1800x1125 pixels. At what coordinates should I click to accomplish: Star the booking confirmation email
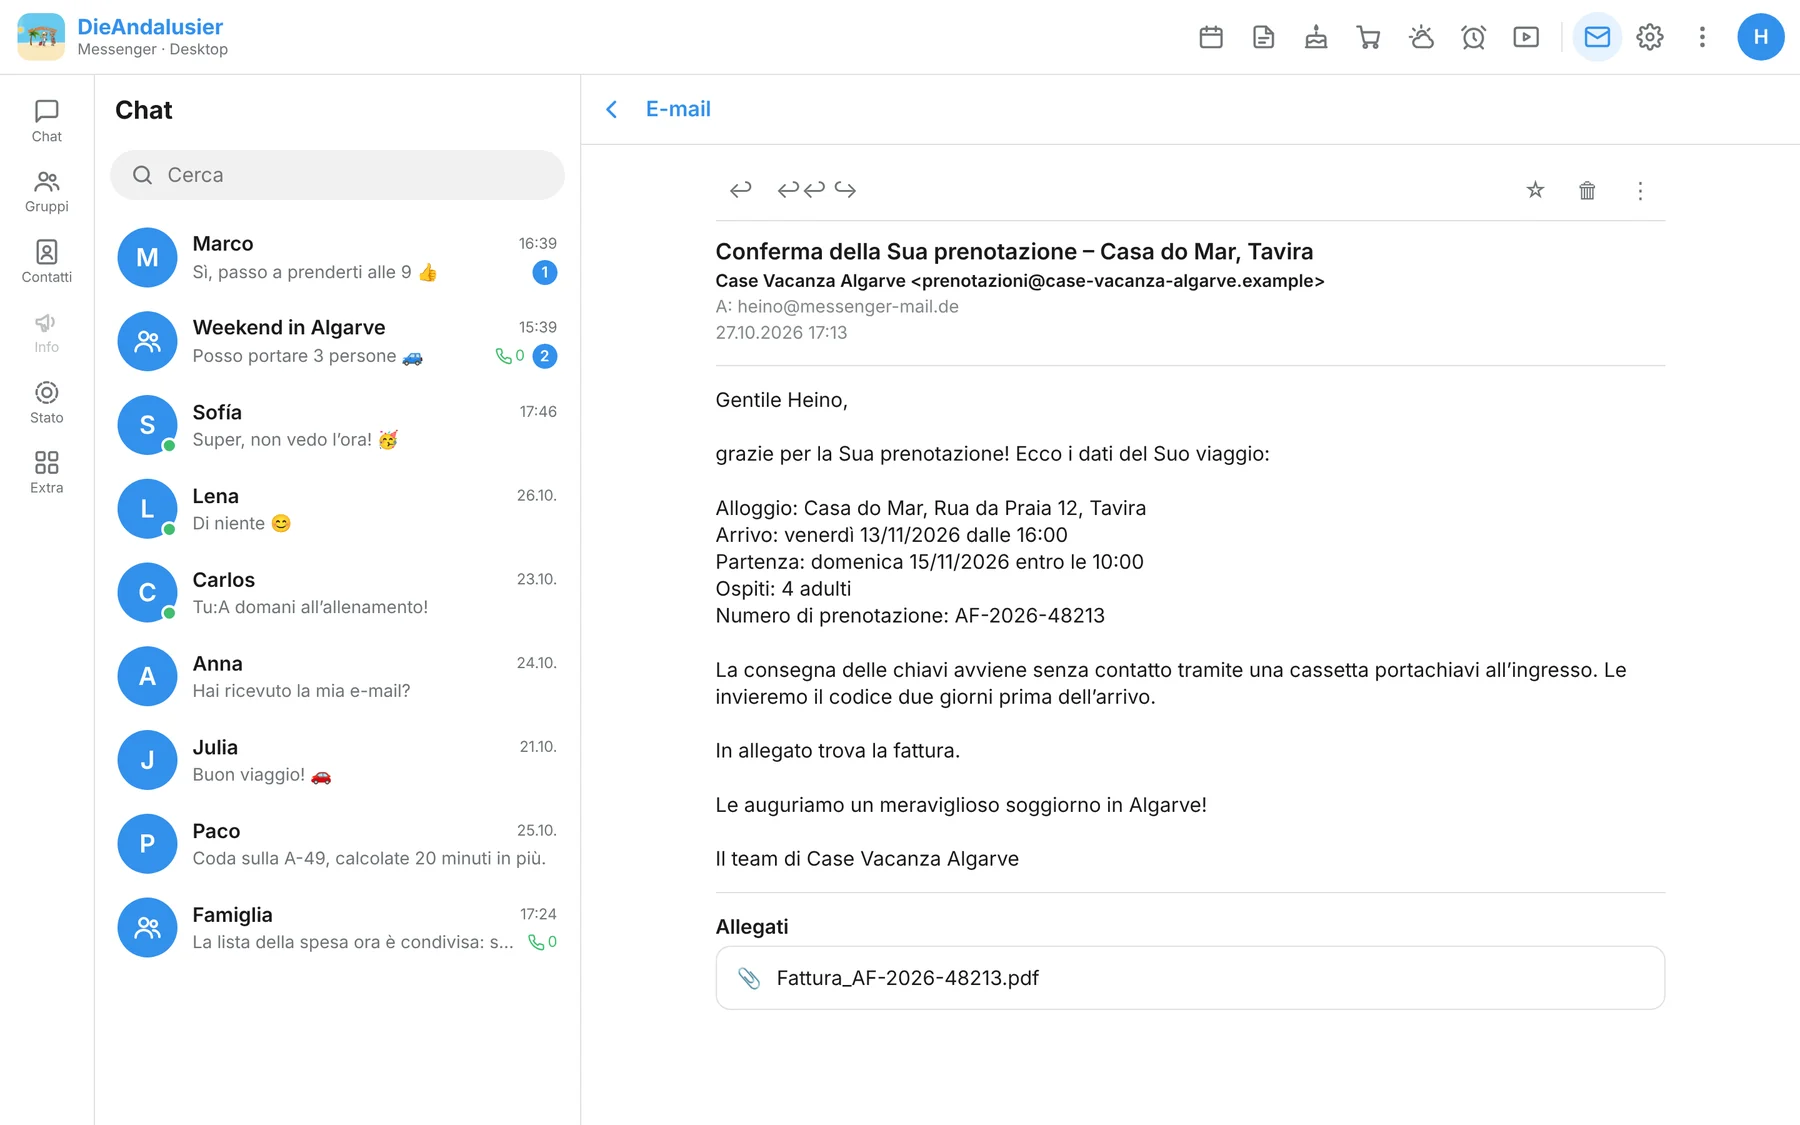1535,190
